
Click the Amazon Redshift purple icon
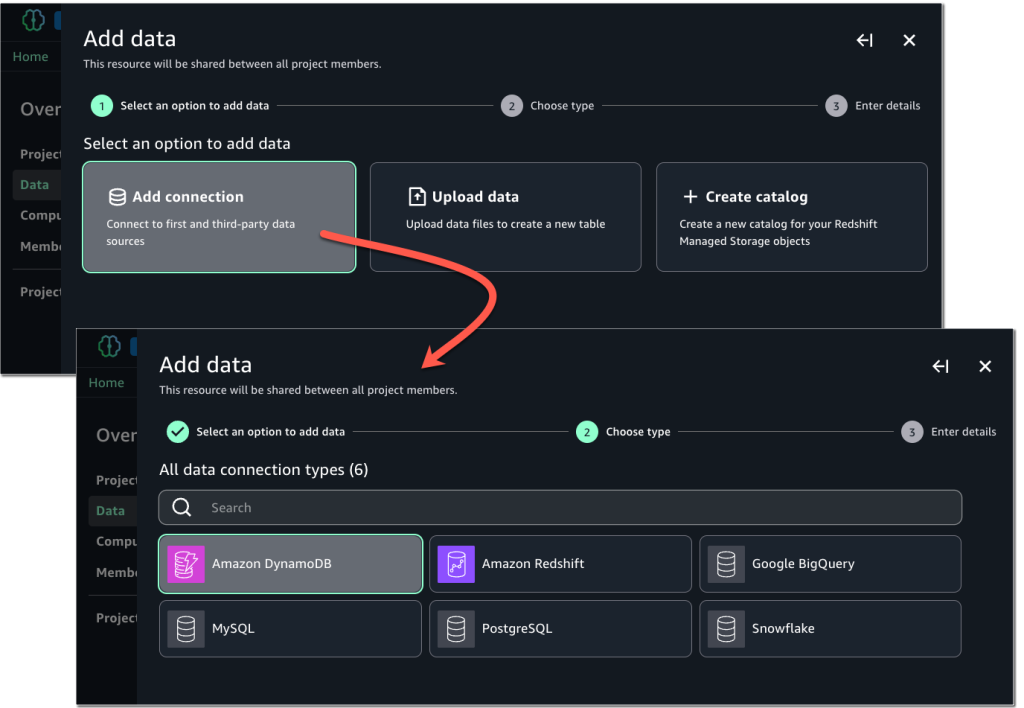[456, 564]
